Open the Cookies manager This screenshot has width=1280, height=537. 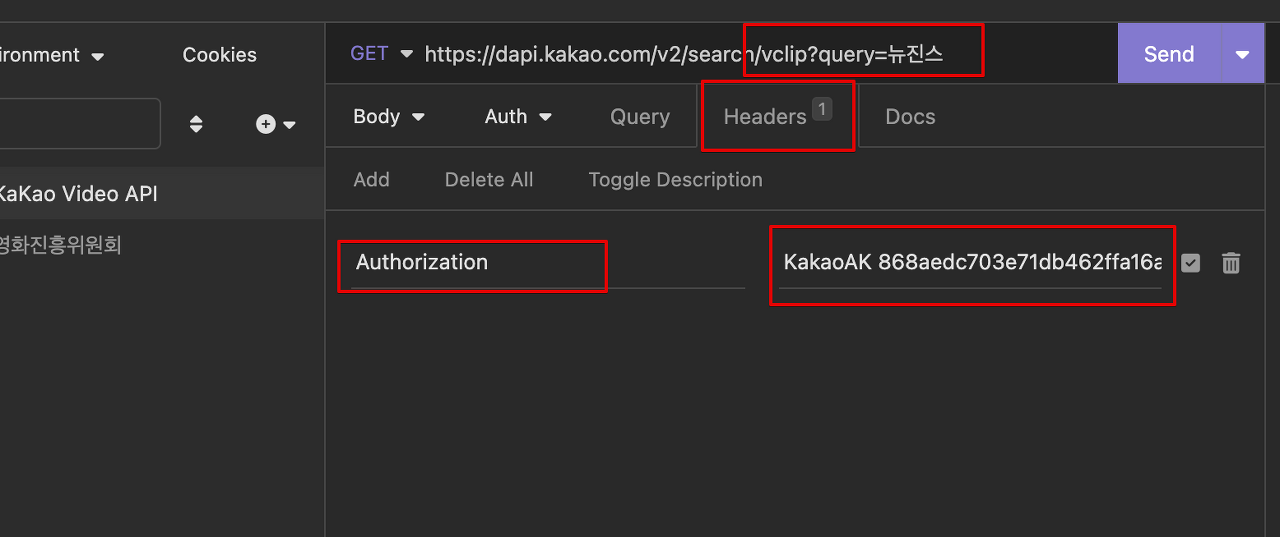[x=219, y=55]
